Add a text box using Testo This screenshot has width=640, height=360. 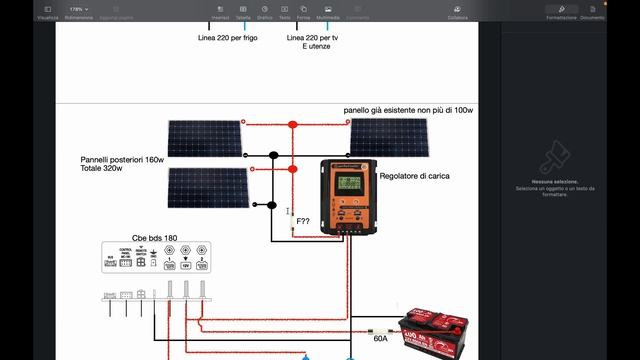284,12
